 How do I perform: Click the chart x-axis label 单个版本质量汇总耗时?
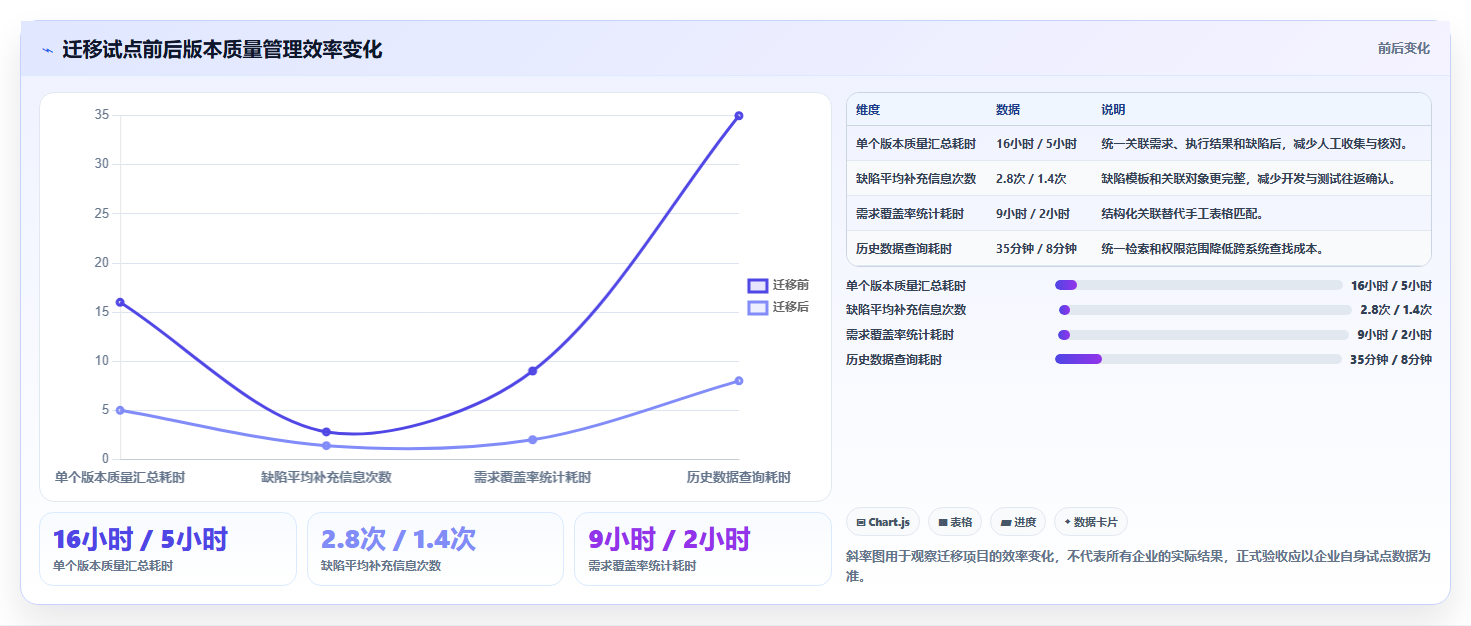[x=120, y=478]
